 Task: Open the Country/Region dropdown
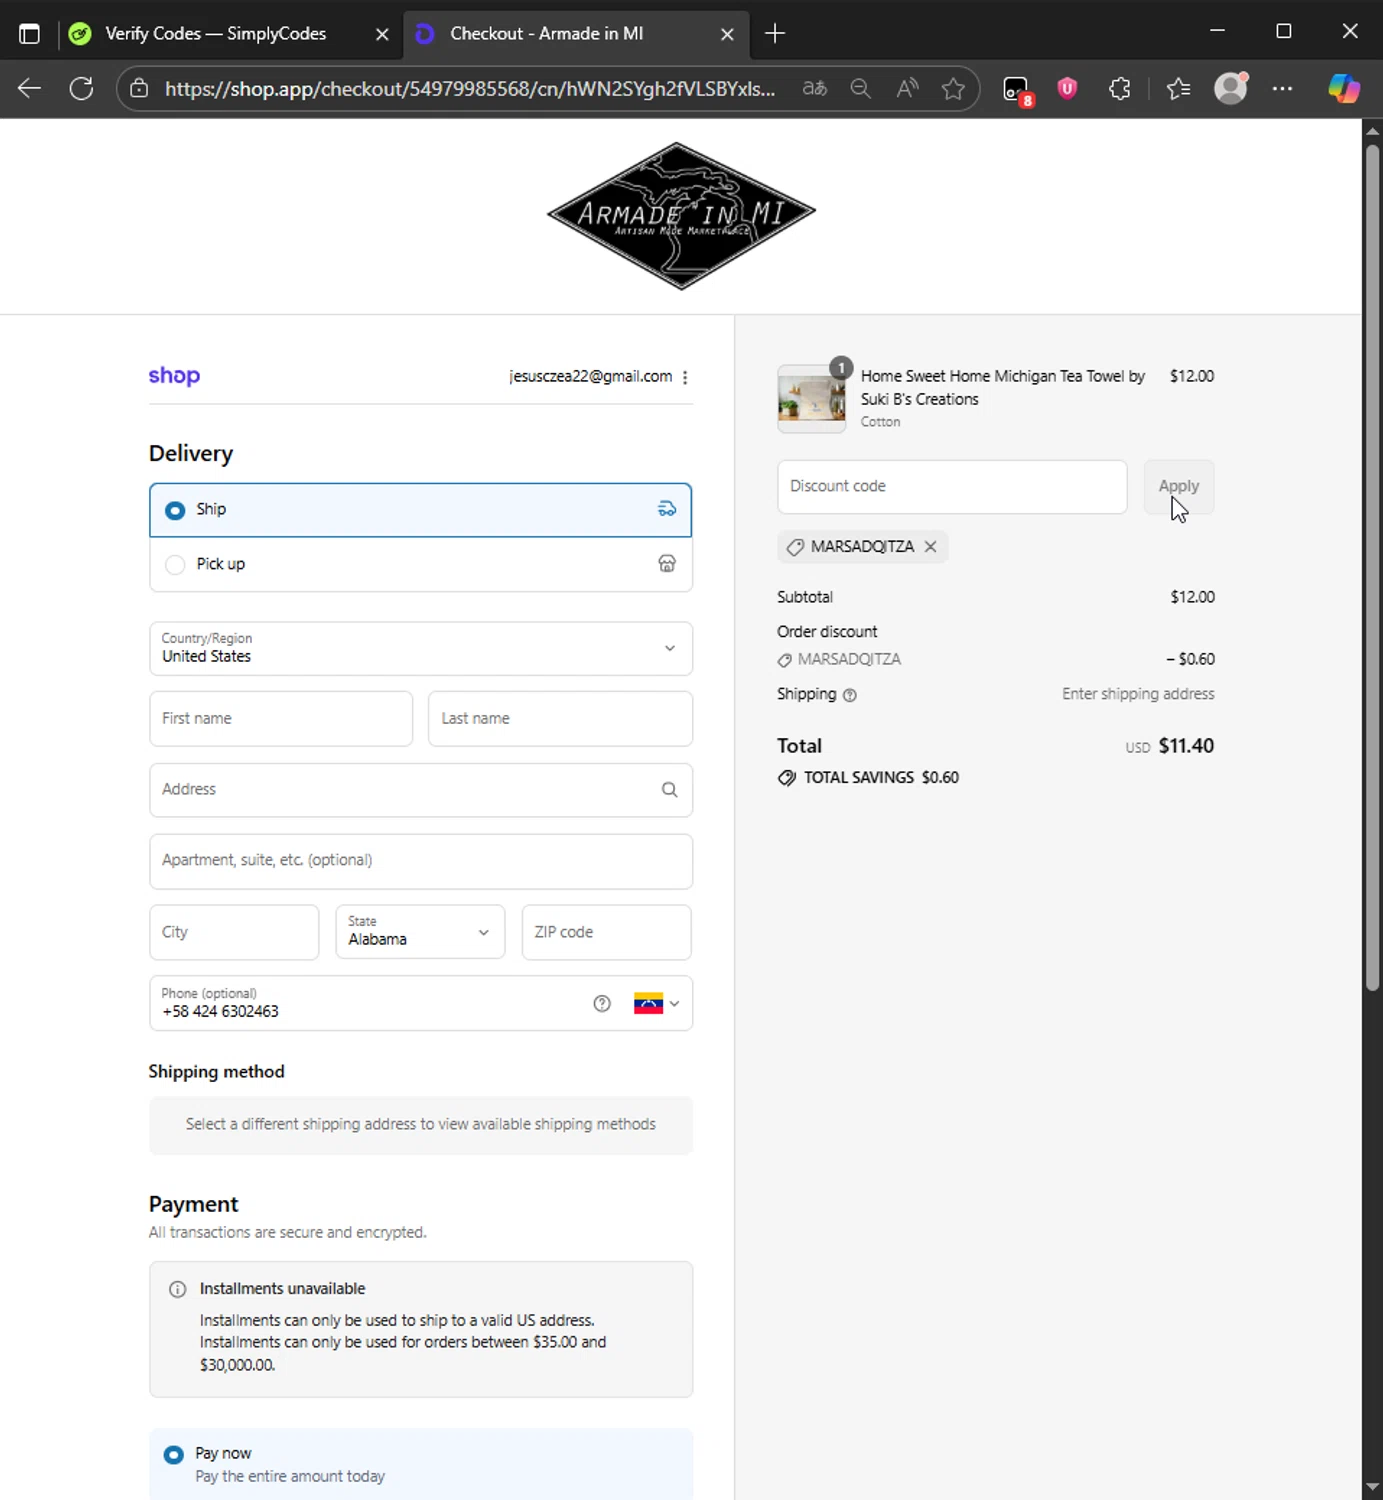pos(420,648)
